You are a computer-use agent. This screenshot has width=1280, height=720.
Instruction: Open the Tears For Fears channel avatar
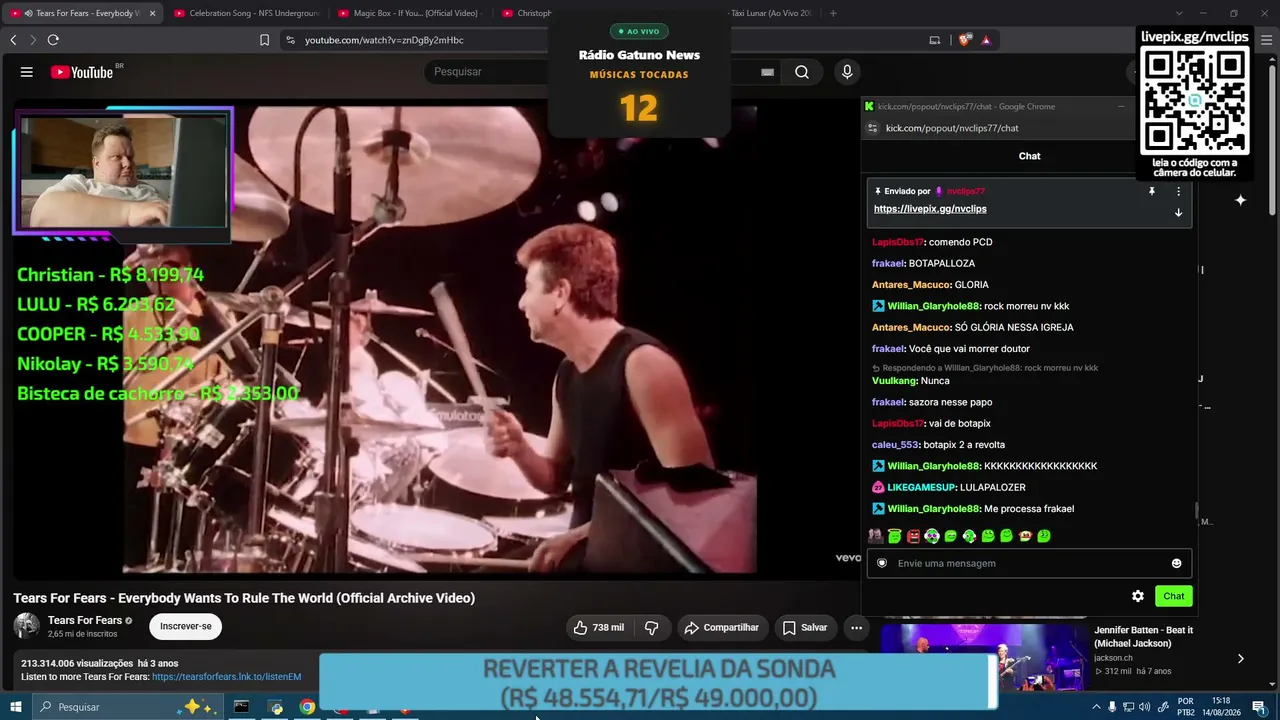click(x=27, y=626)
